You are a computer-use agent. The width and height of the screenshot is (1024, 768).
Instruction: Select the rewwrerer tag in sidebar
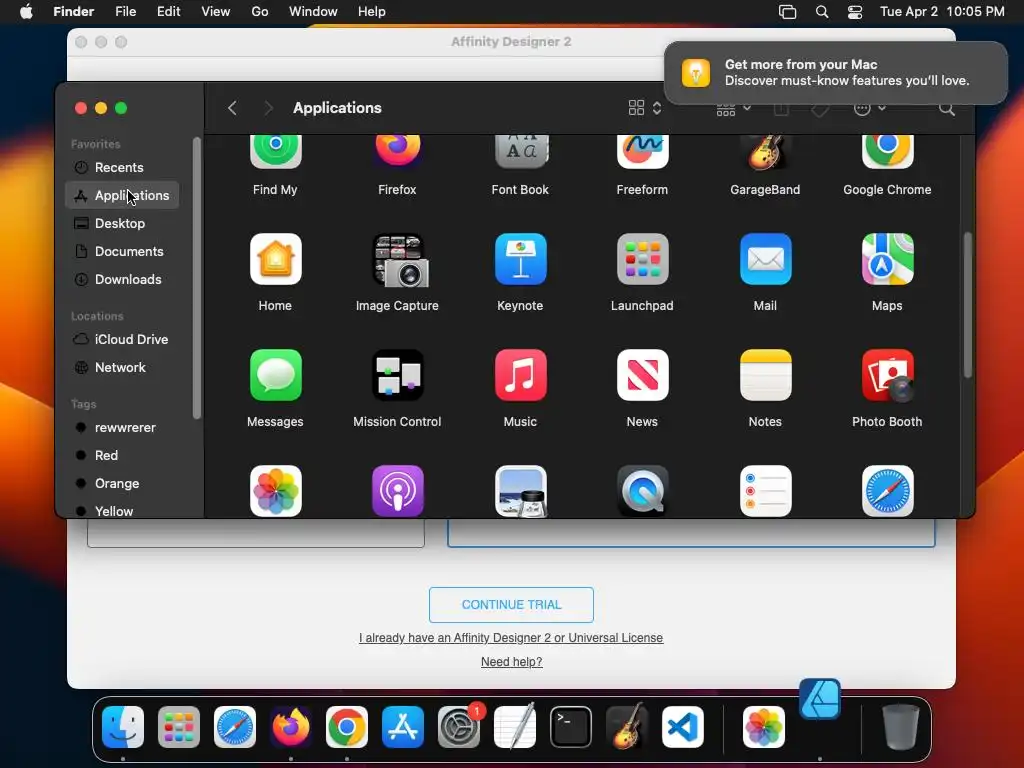121,428
